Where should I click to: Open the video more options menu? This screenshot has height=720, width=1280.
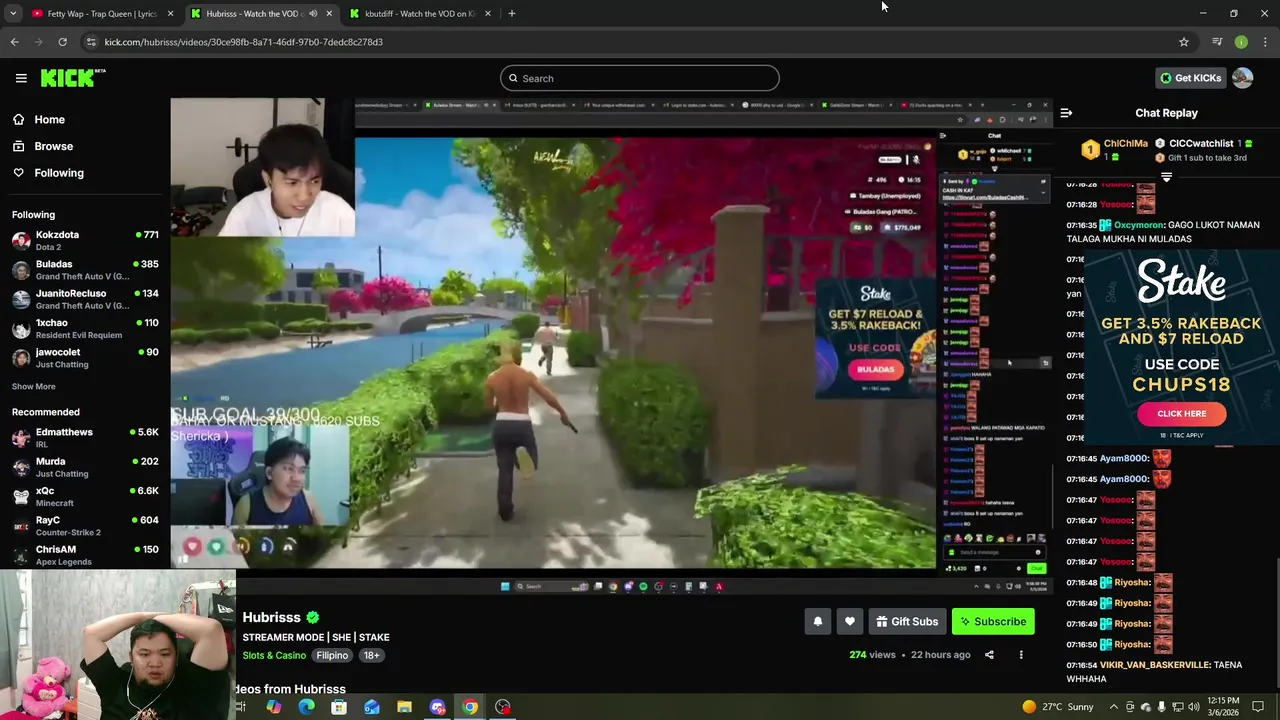tap(1021, 655)
